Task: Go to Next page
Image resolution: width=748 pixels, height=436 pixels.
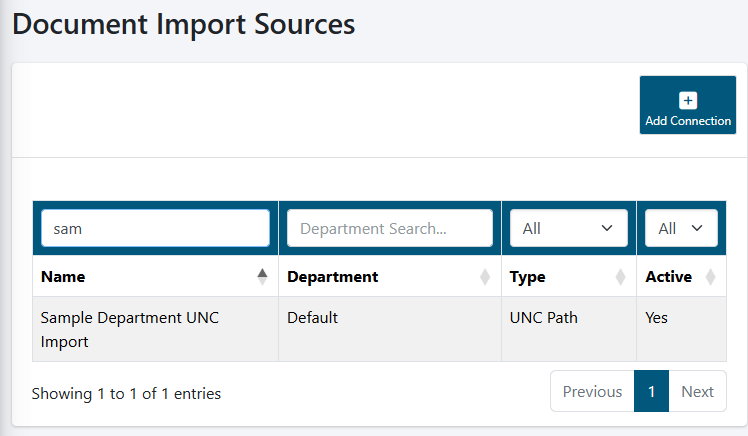Action: 697,391
